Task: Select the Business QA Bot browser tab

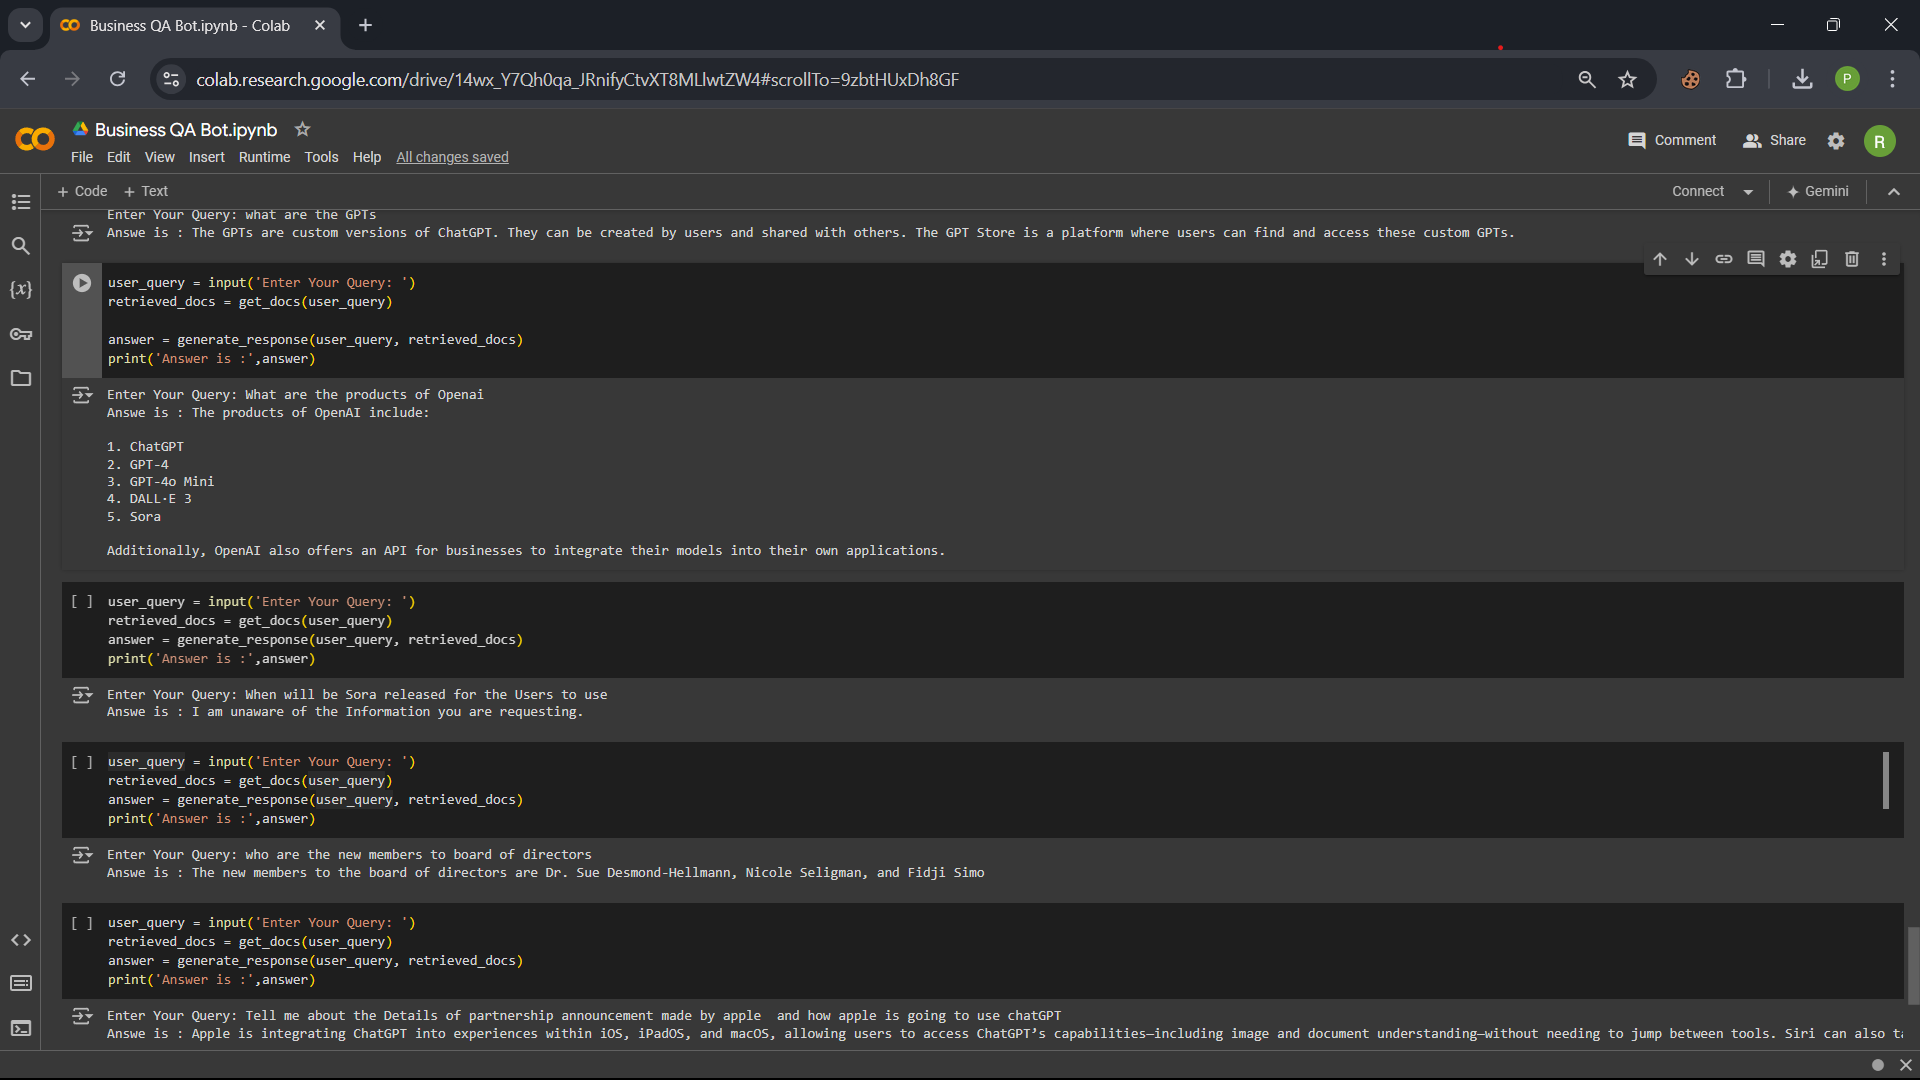Action: [188, 25]
